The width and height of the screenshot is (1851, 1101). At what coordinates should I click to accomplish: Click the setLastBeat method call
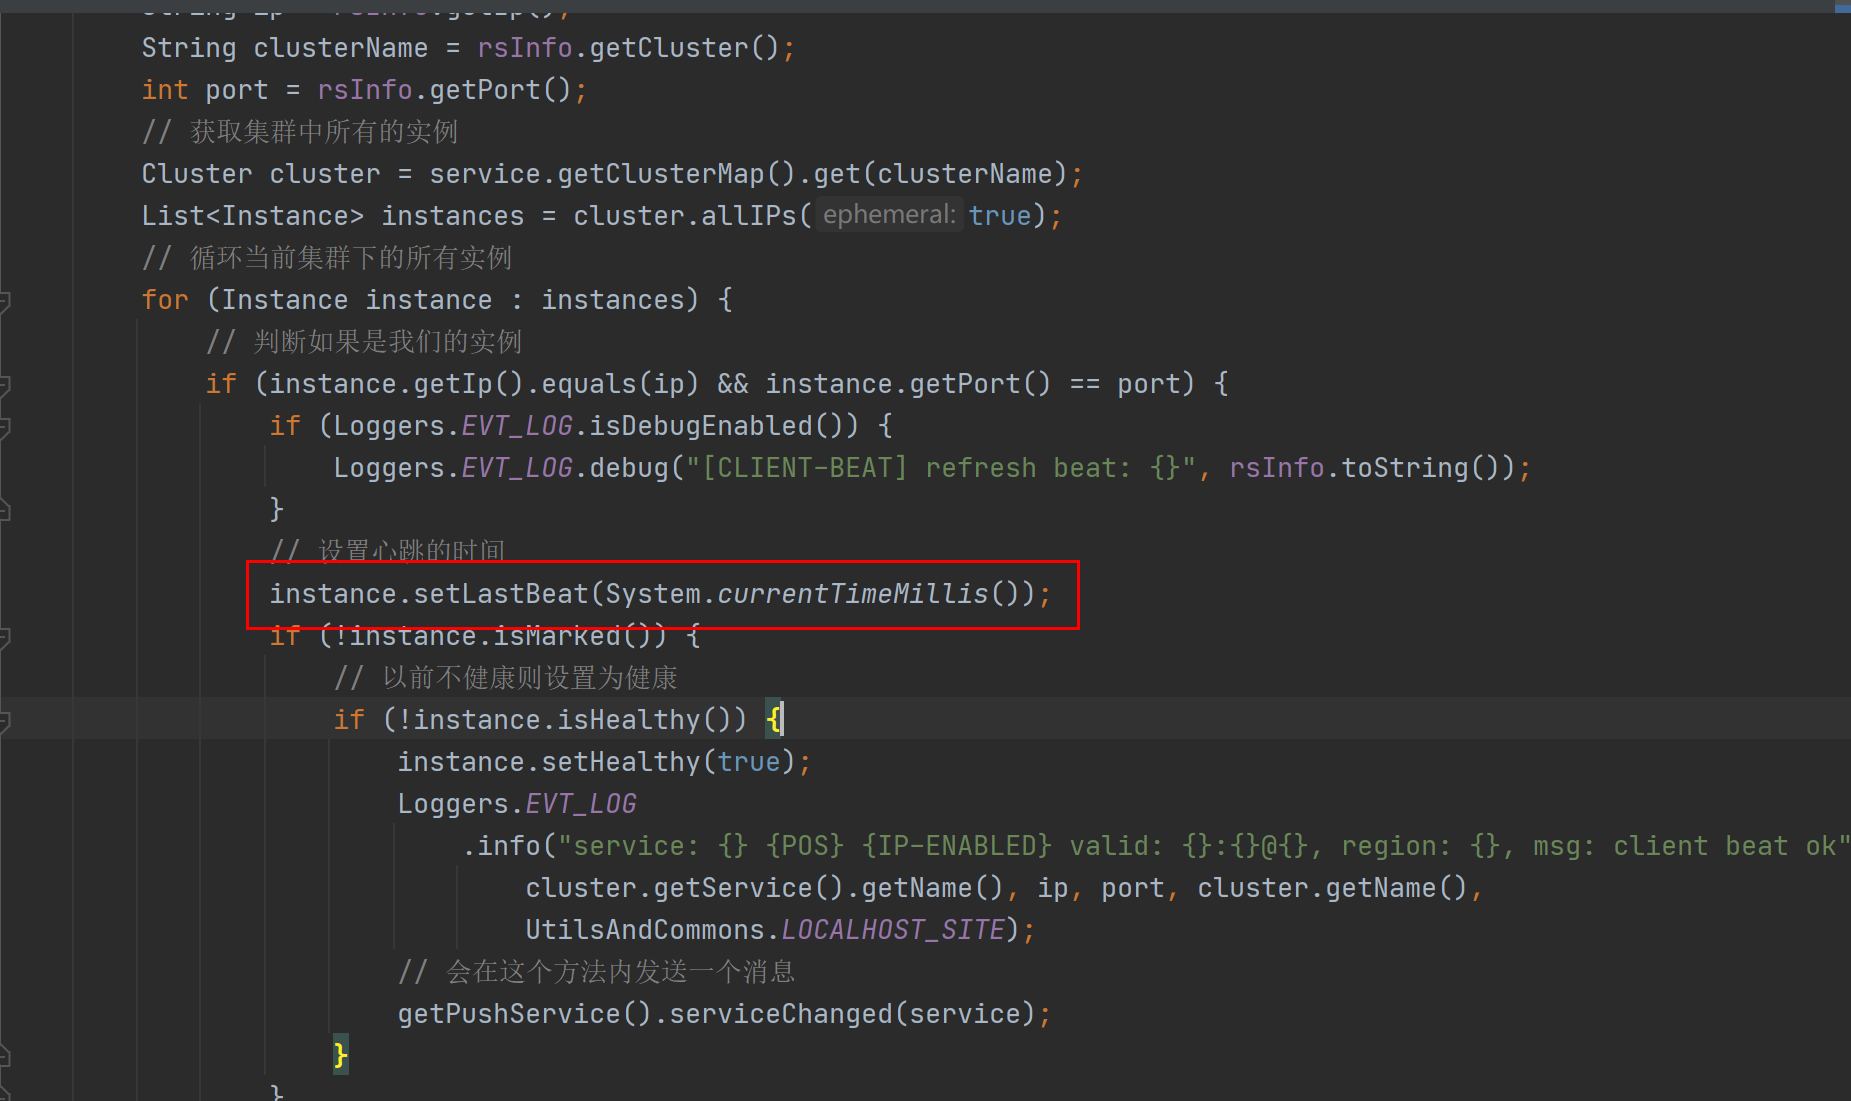[501, 594]
